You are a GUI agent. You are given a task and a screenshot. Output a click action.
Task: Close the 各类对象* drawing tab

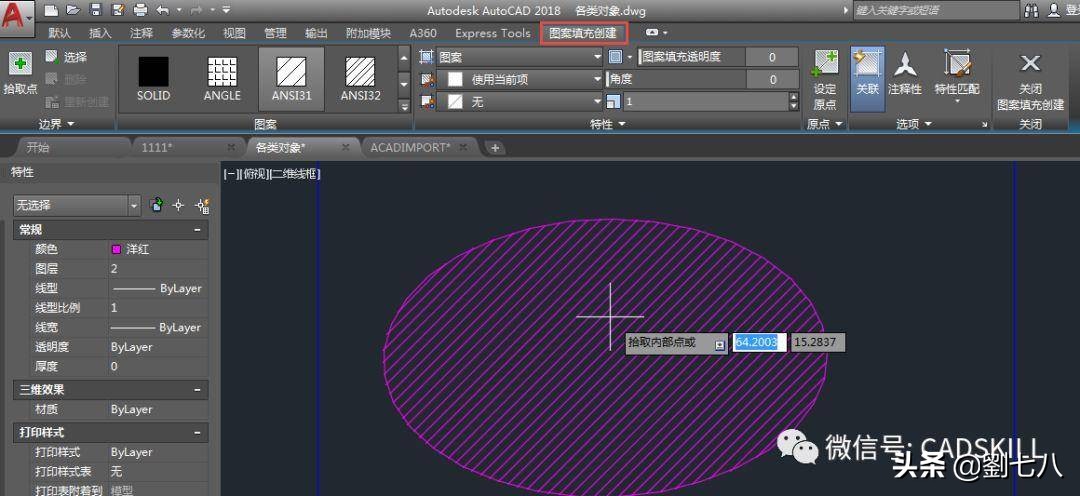point(346,147)
